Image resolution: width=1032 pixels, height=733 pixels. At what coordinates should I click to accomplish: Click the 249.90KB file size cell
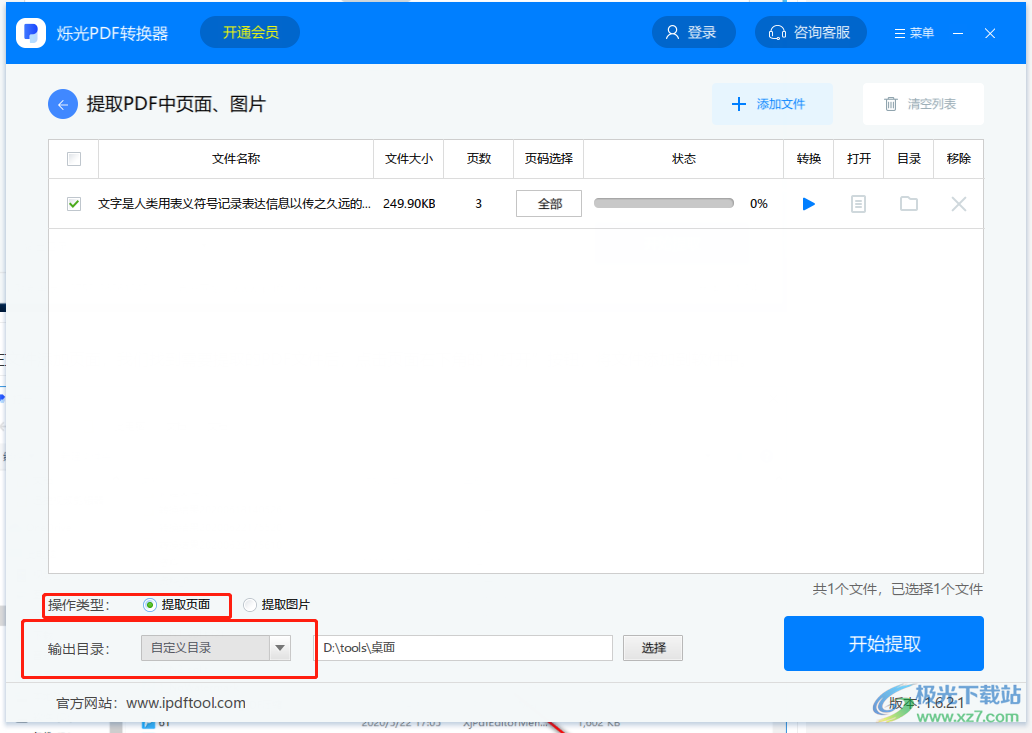point(409,204)
